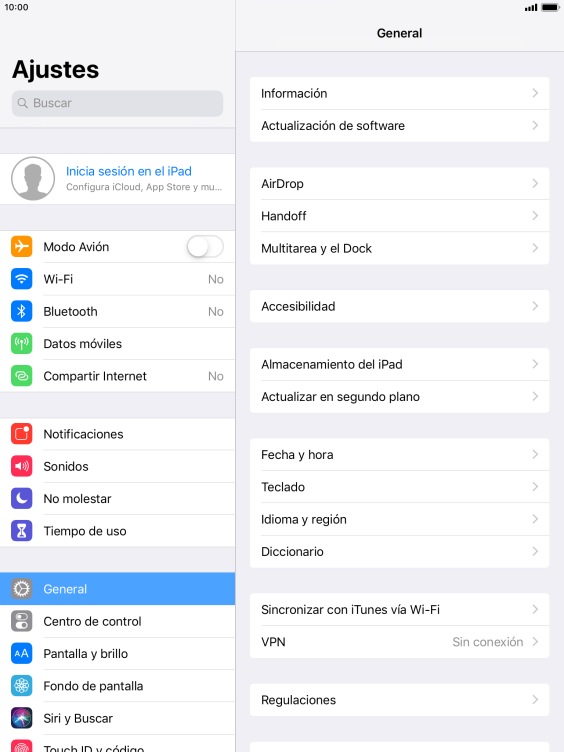Viewport: 564px width, 752px height.
Task: Select General in the settings sidebar
Action: click(118, 589)
